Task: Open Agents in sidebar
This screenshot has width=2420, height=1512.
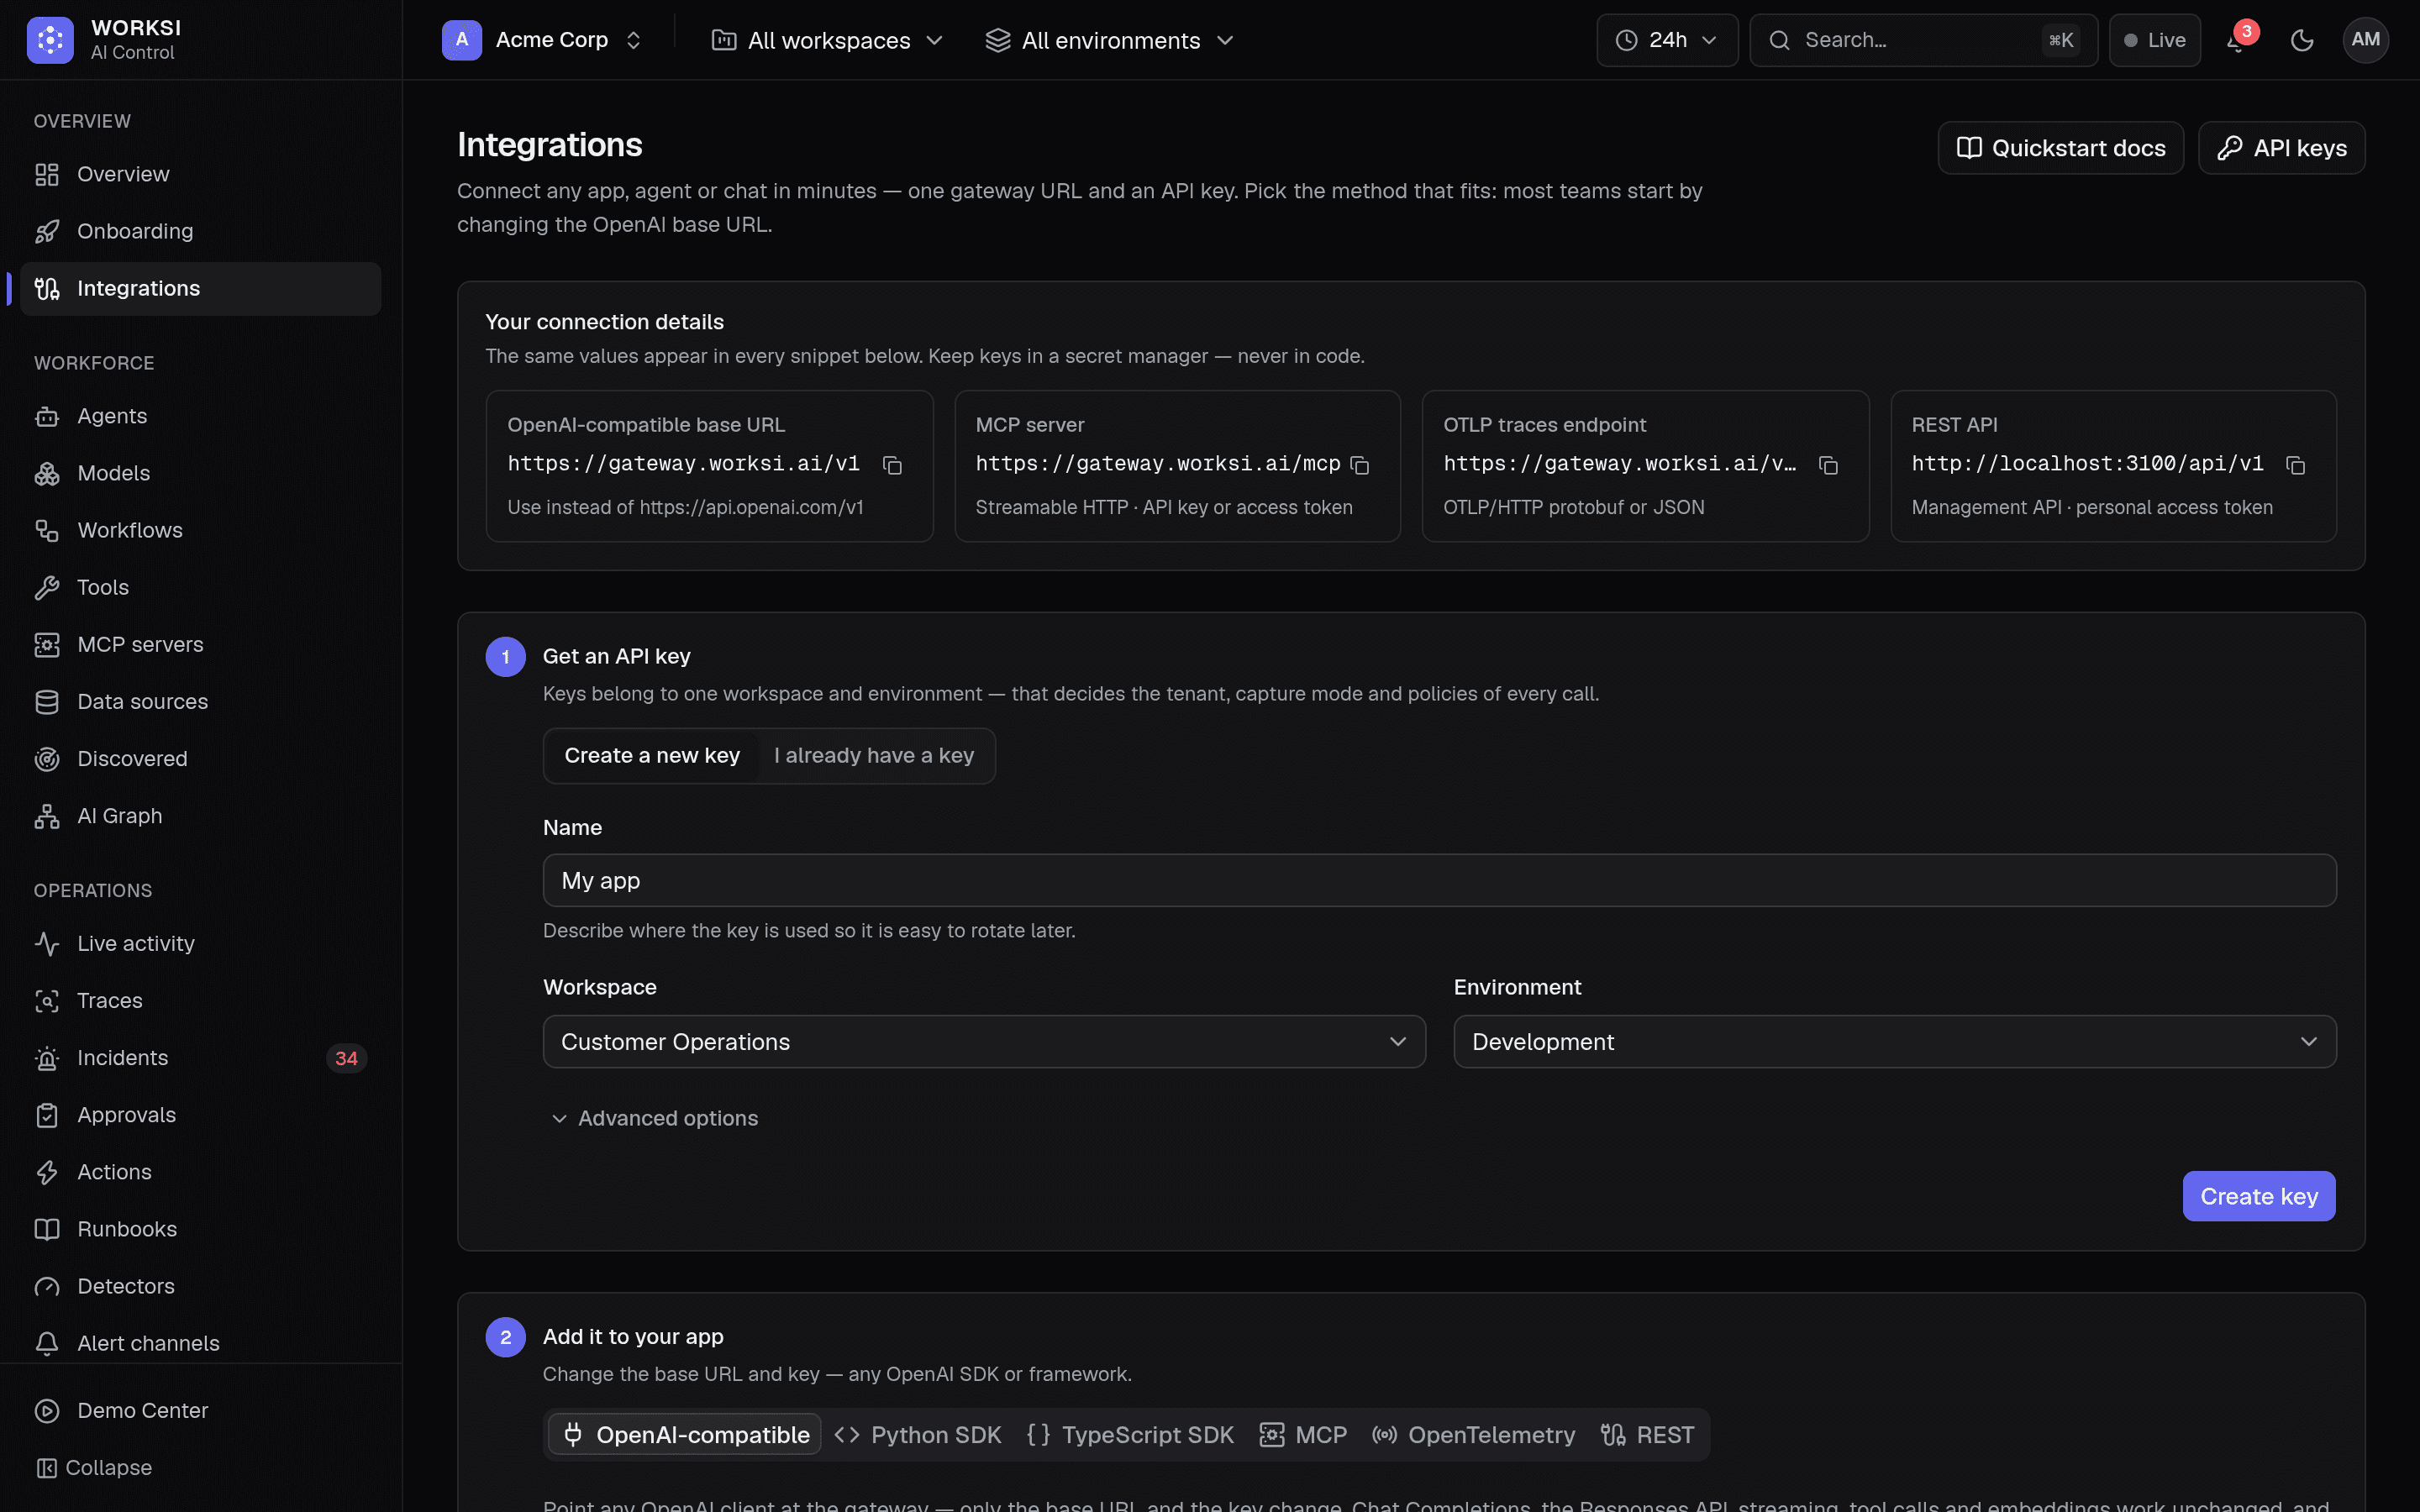Action: pyautogui.click(x=200, y=416)
